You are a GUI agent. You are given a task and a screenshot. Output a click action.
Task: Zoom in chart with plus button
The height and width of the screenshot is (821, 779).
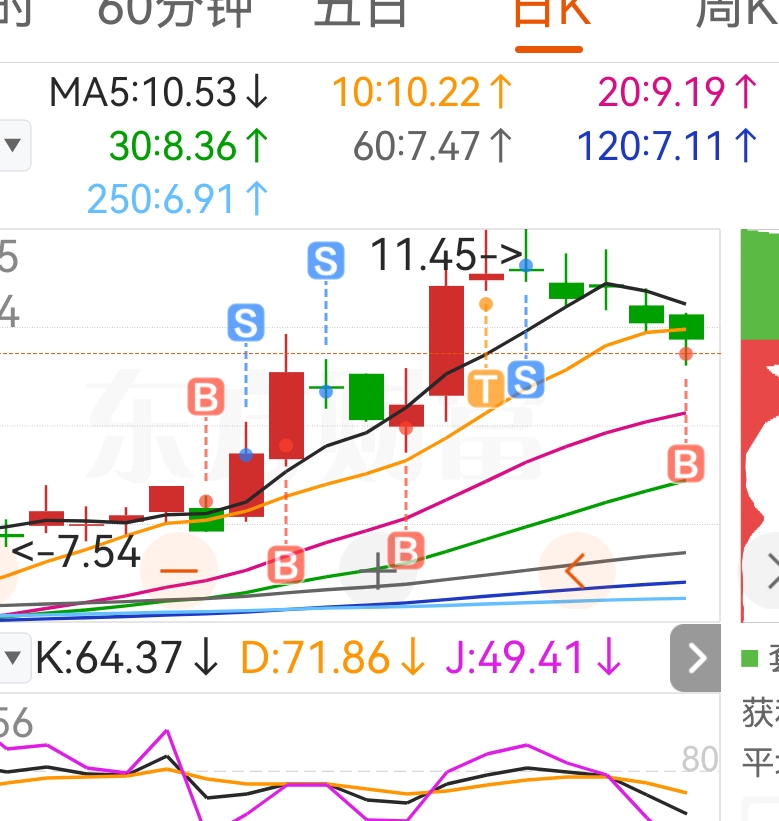[x=378, y=570]
